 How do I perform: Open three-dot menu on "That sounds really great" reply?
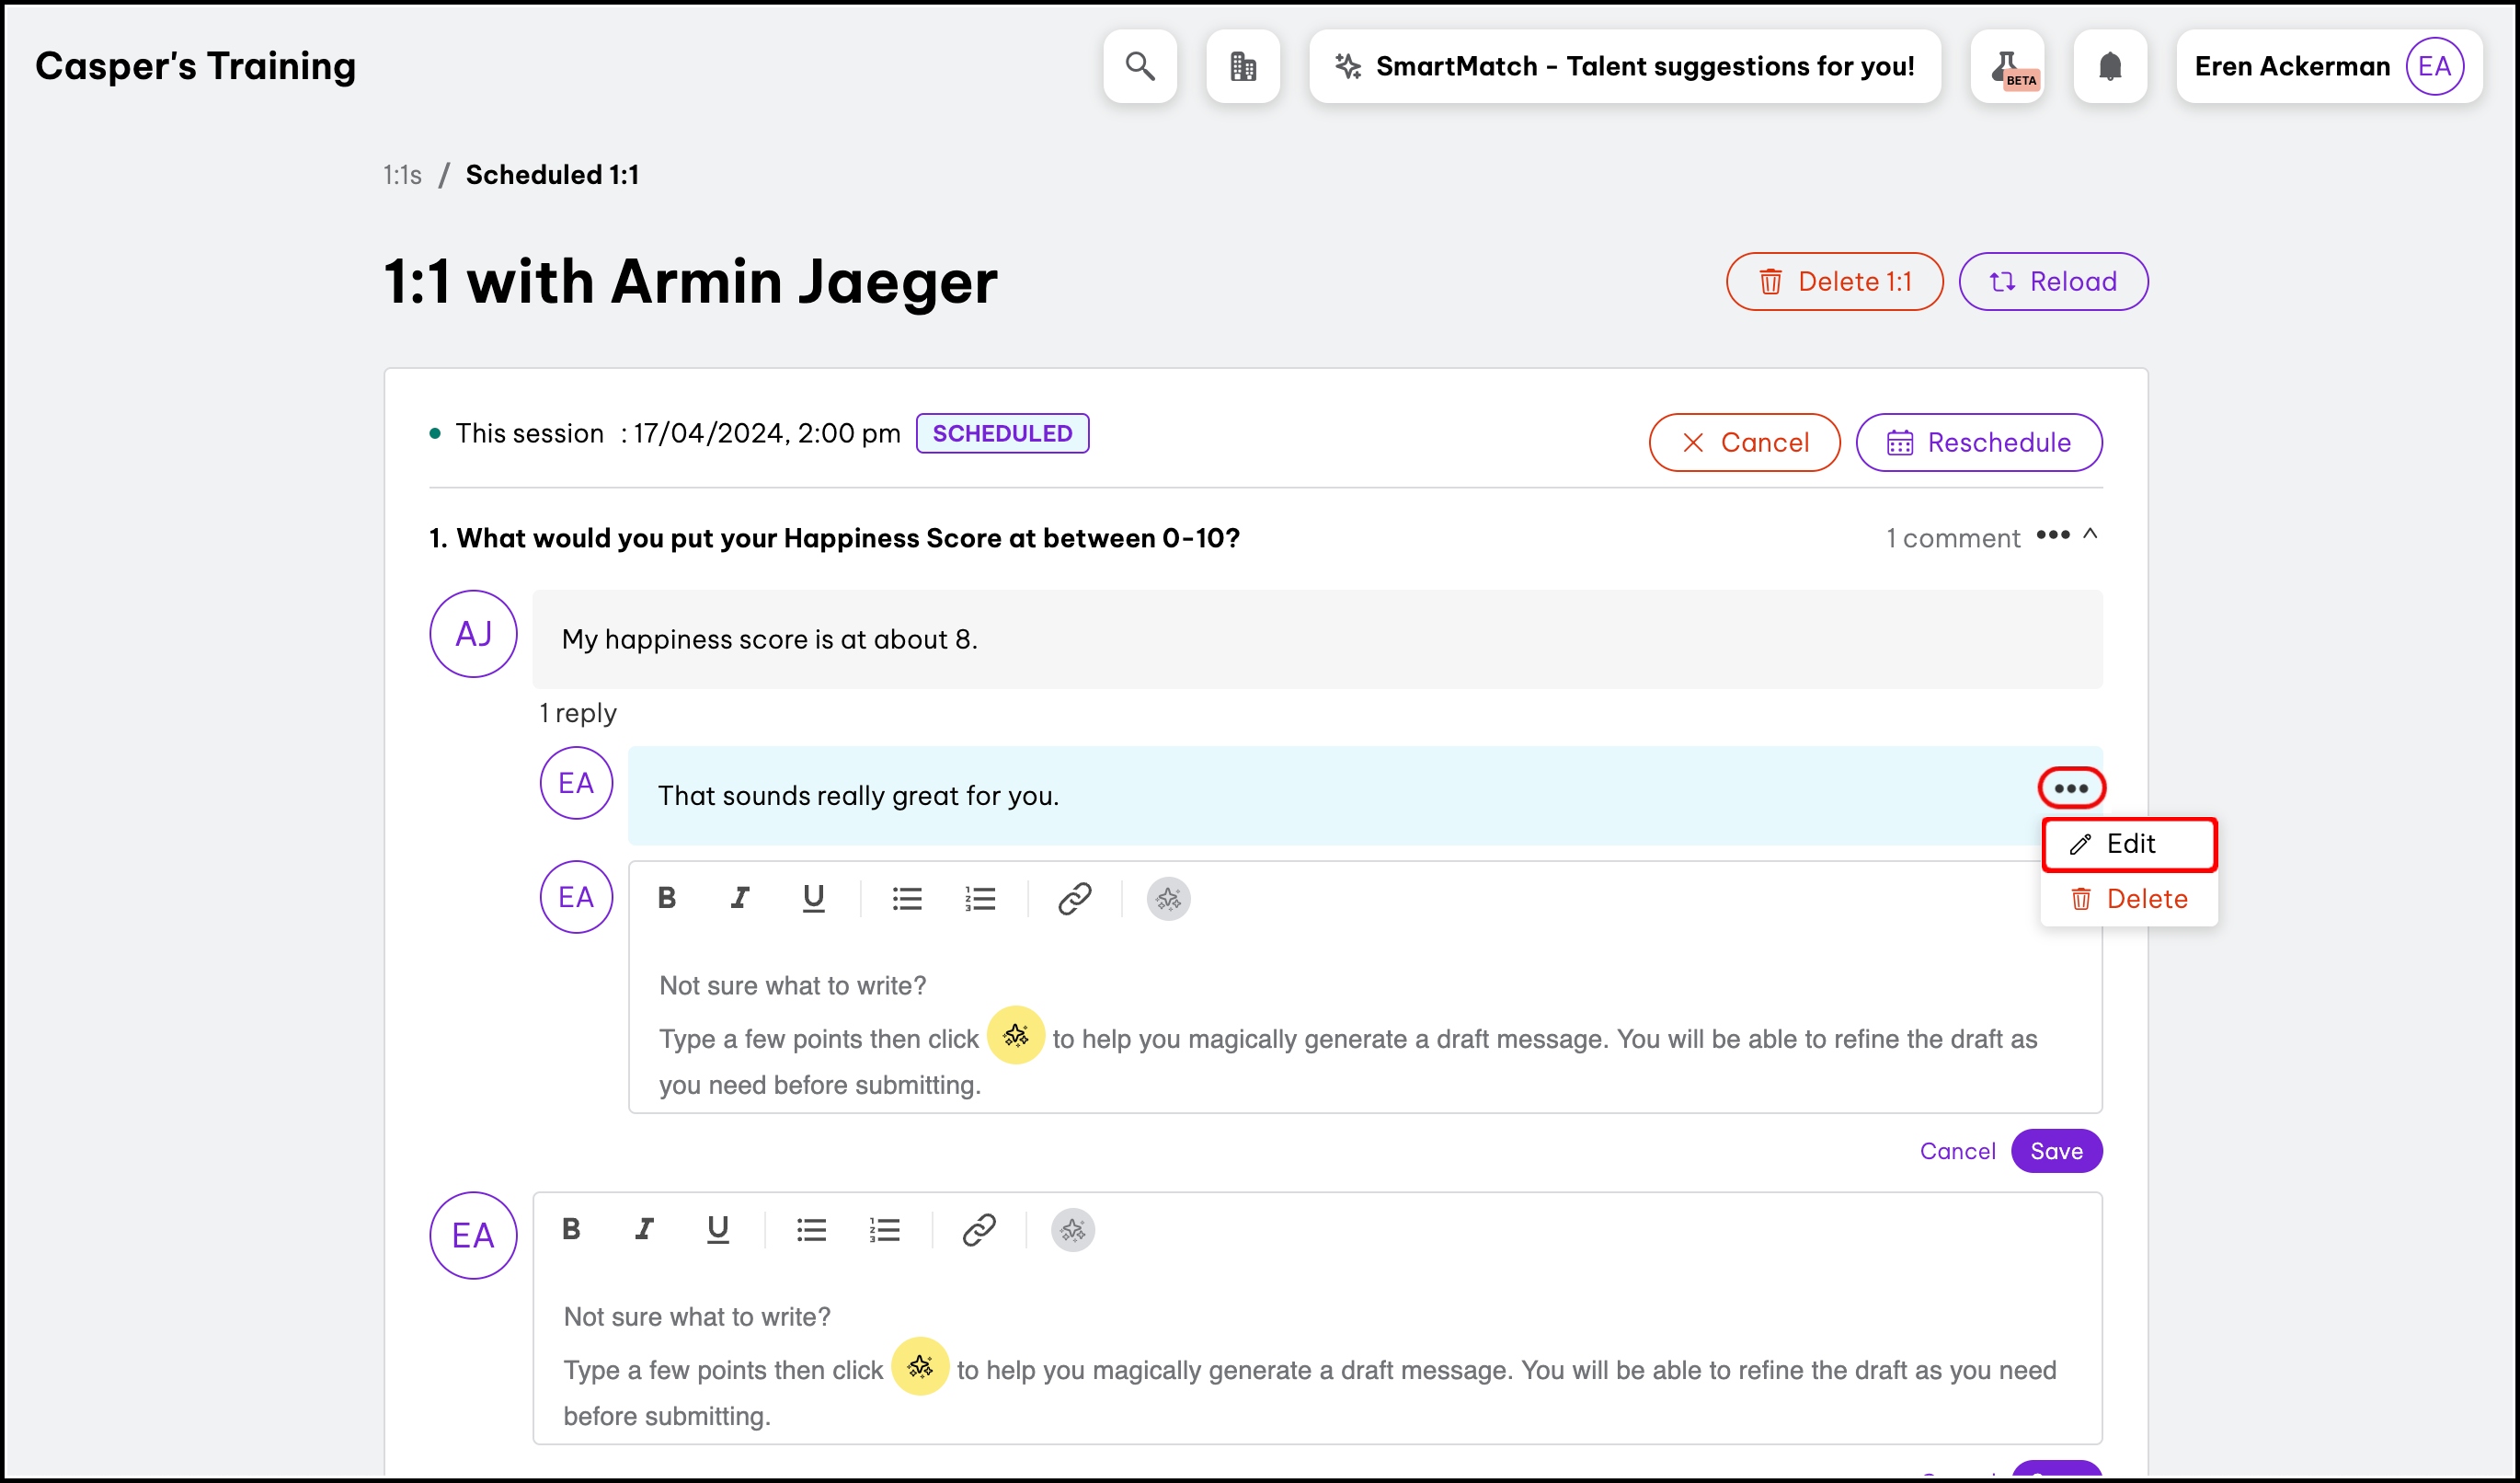[2071, 788]
